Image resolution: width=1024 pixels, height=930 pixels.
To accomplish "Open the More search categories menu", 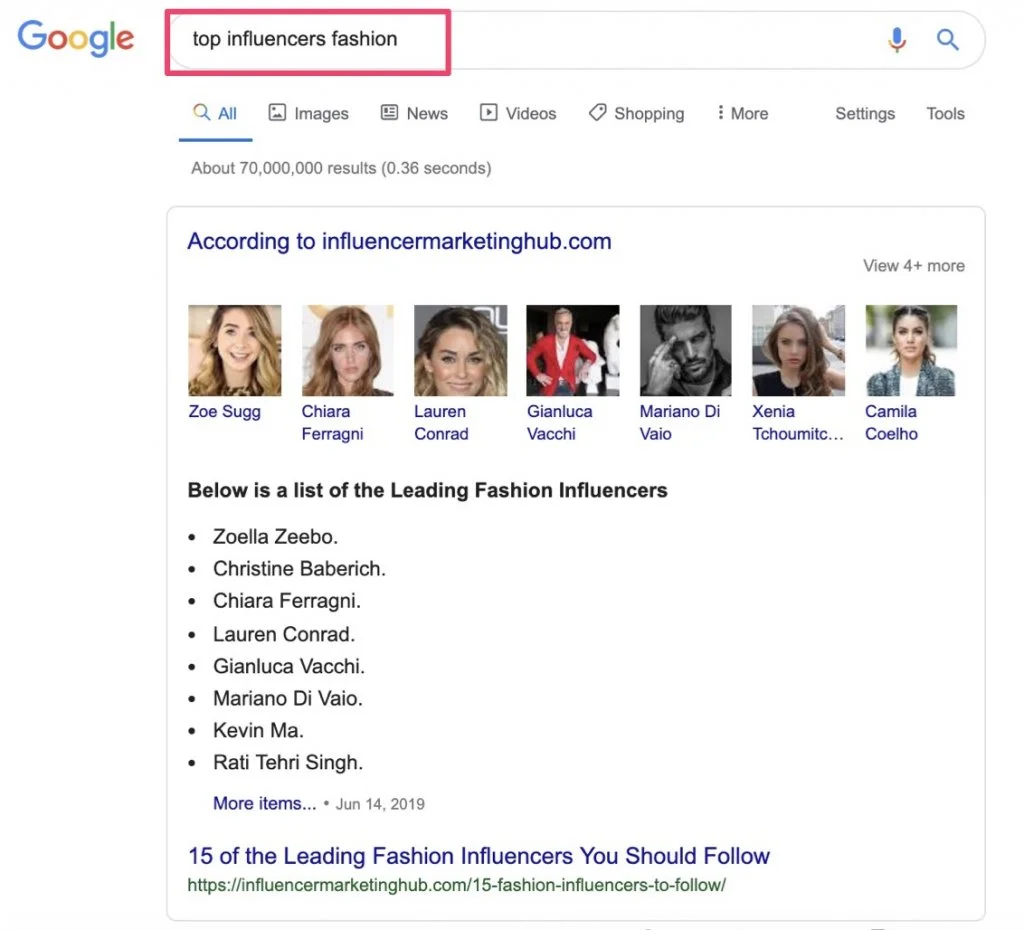I will coord(743,114).
